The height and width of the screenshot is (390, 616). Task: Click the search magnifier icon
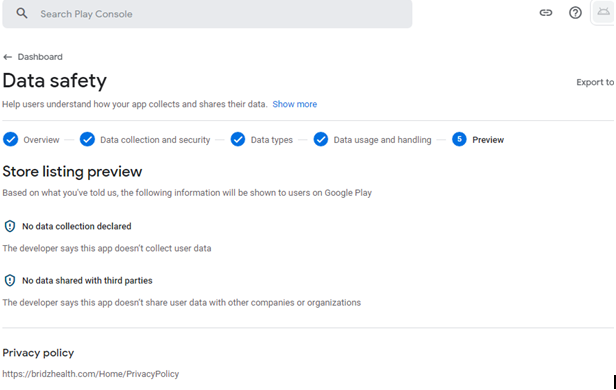point(22,13)
